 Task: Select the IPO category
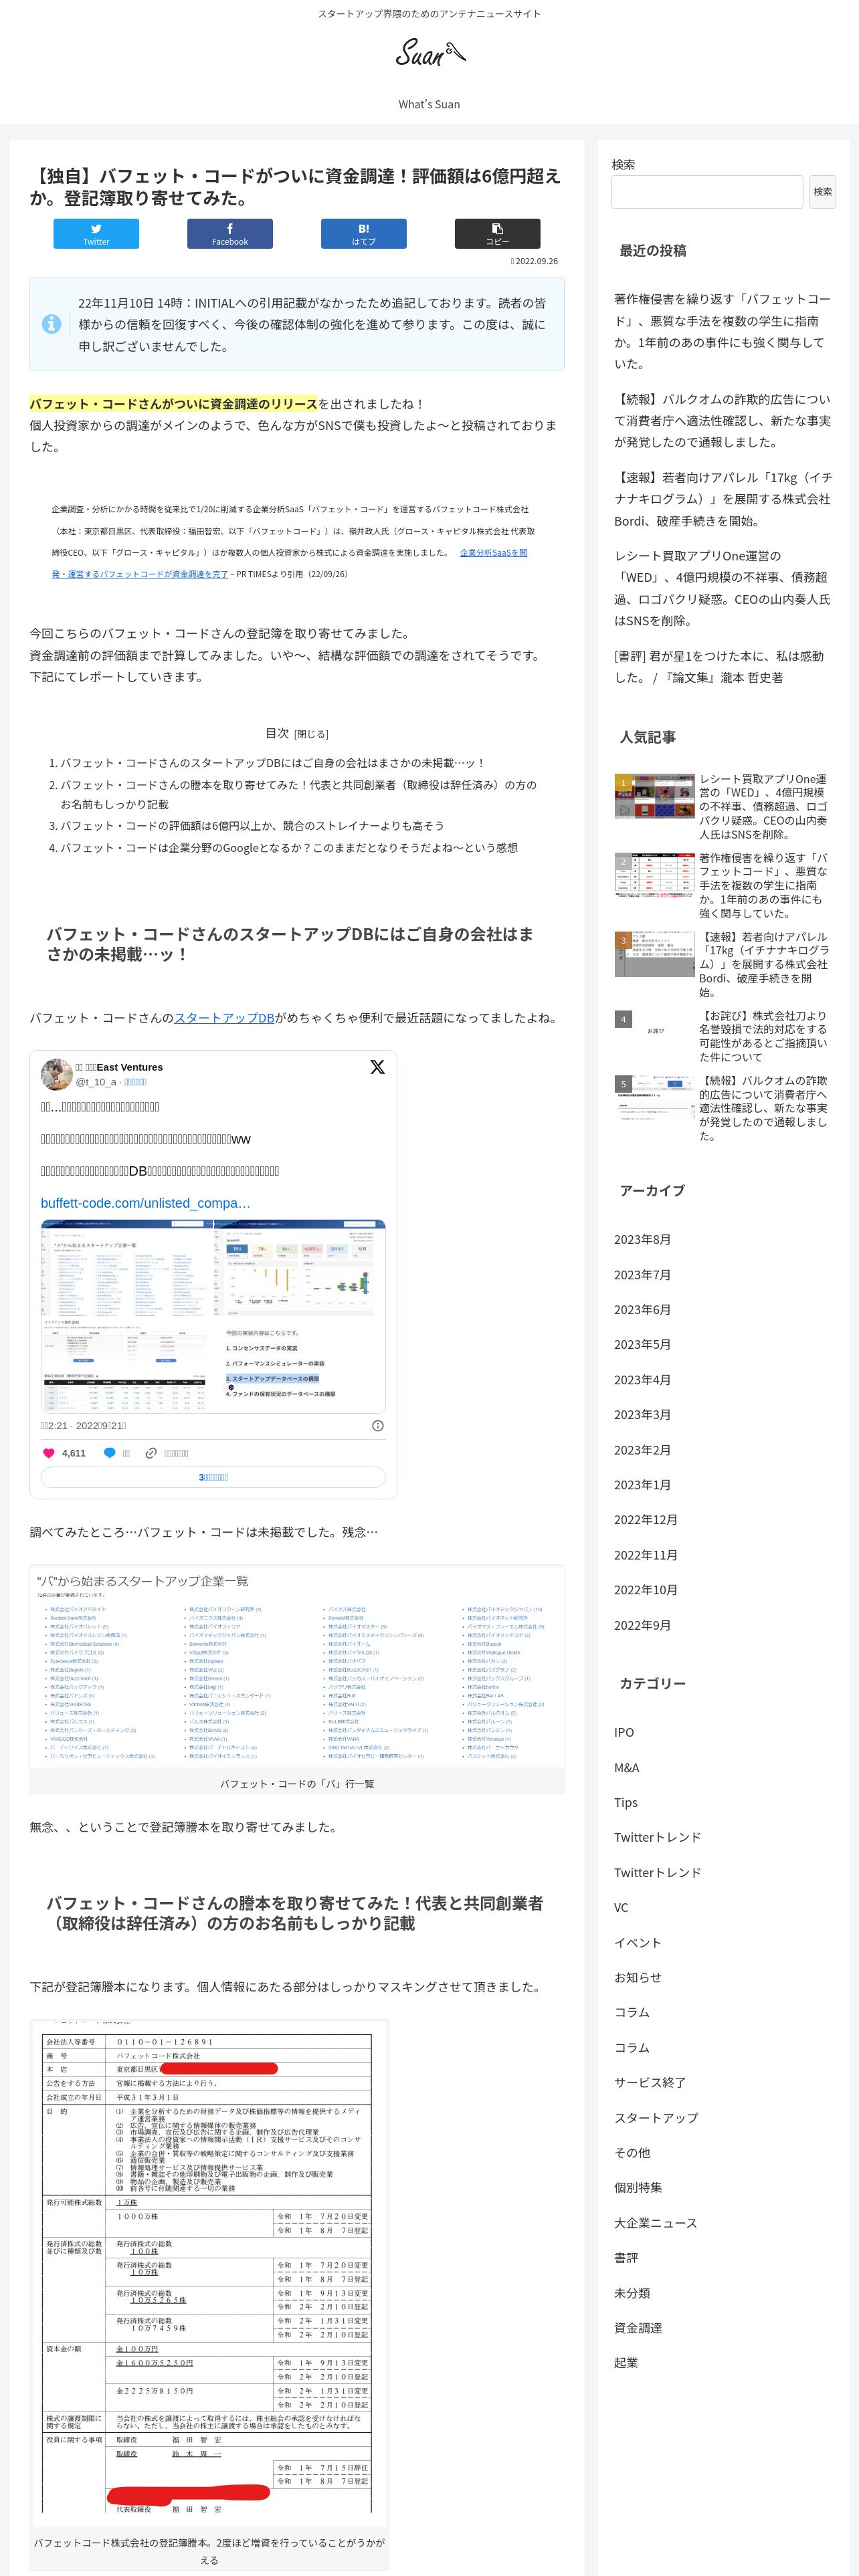(x=624, y=1732)
